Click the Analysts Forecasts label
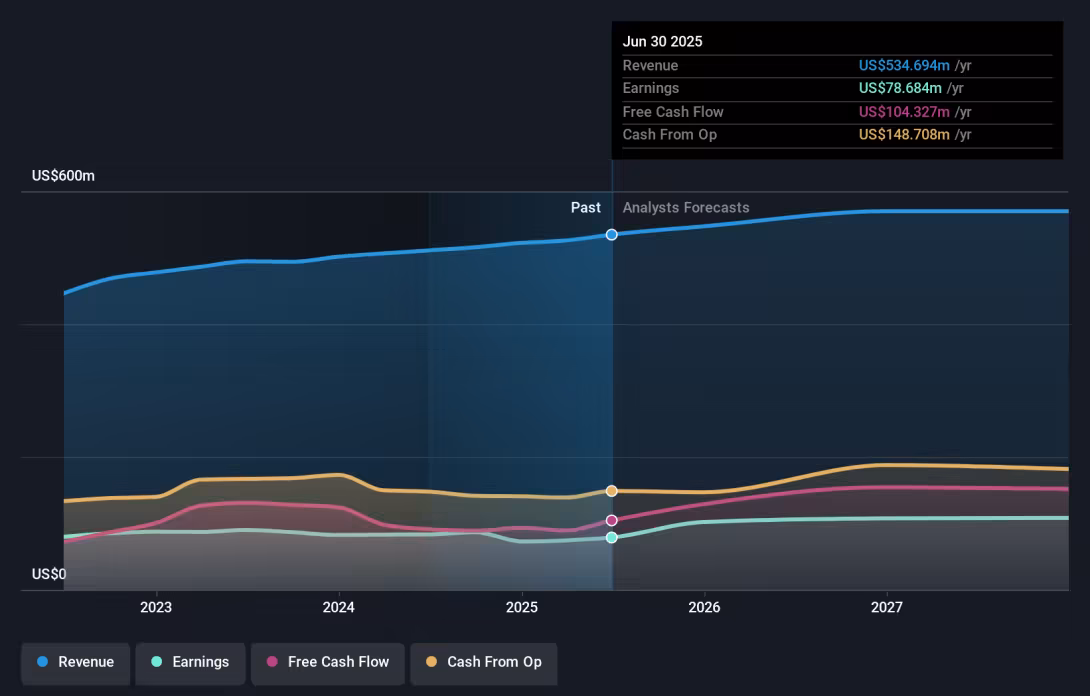The width and height of the screenshot is (1090, 696). click(x=686, y=208)
